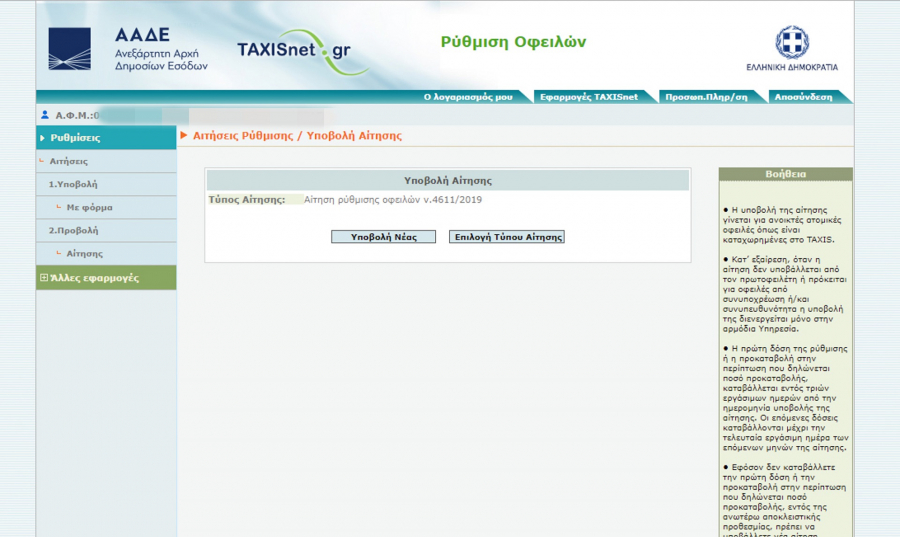This screenshot has width=900, height=537.
Task: Open the Ο λογαριασμός μου tab
Action: click(467, 97)
